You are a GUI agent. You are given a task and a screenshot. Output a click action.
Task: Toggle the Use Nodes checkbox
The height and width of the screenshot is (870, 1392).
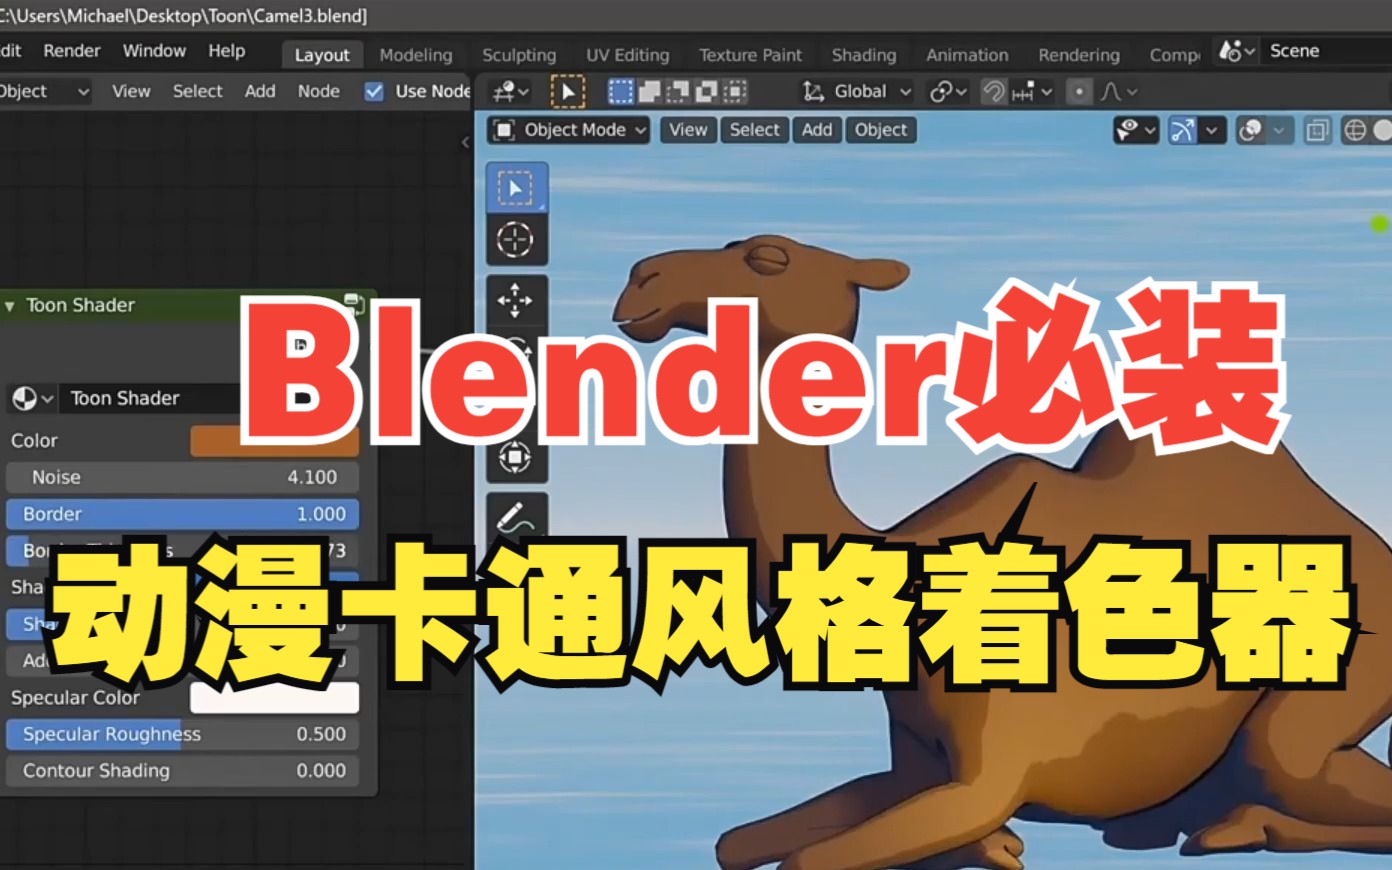(x=374, y=92)
